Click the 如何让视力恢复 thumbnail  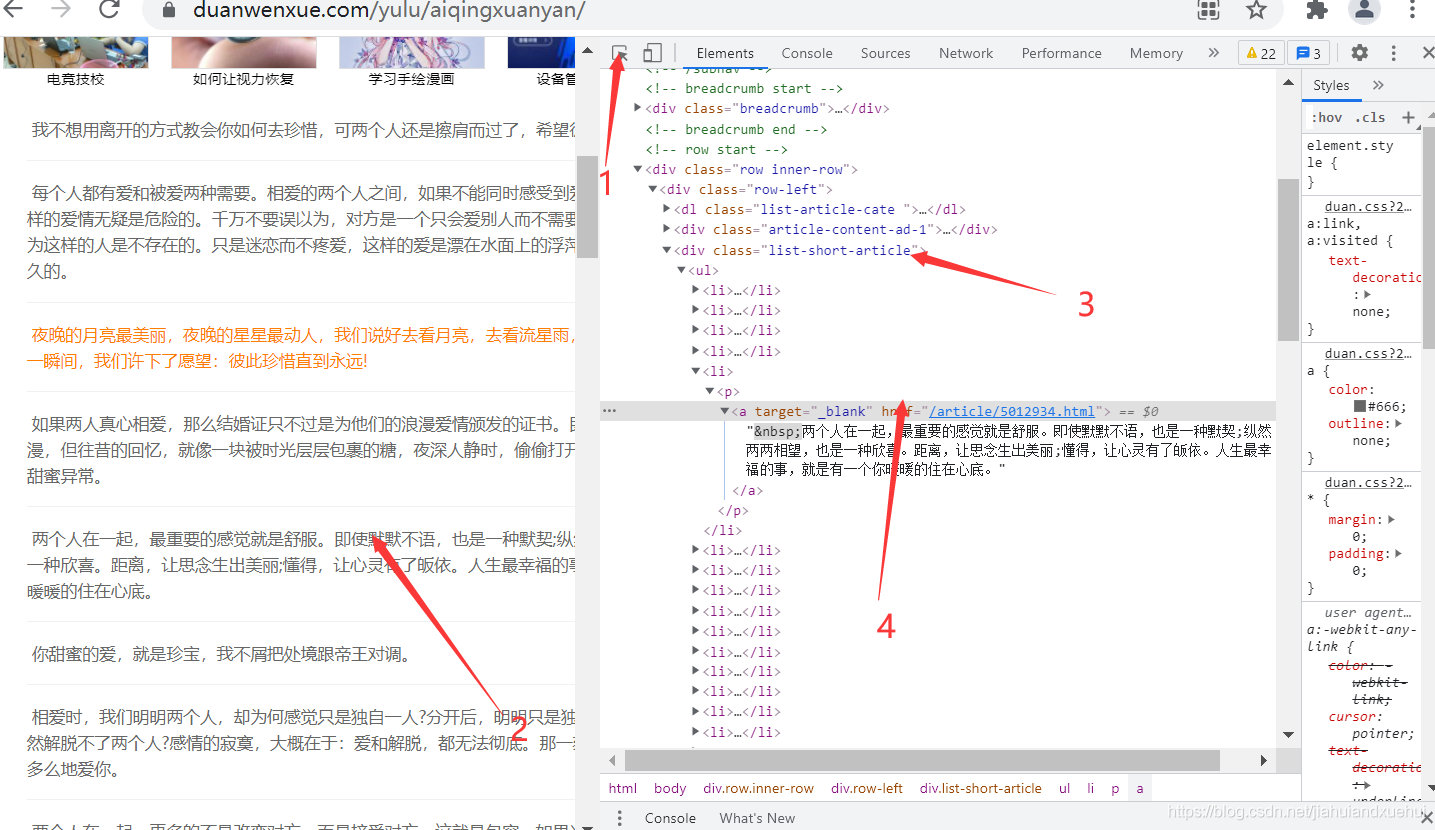pos(243,53)
